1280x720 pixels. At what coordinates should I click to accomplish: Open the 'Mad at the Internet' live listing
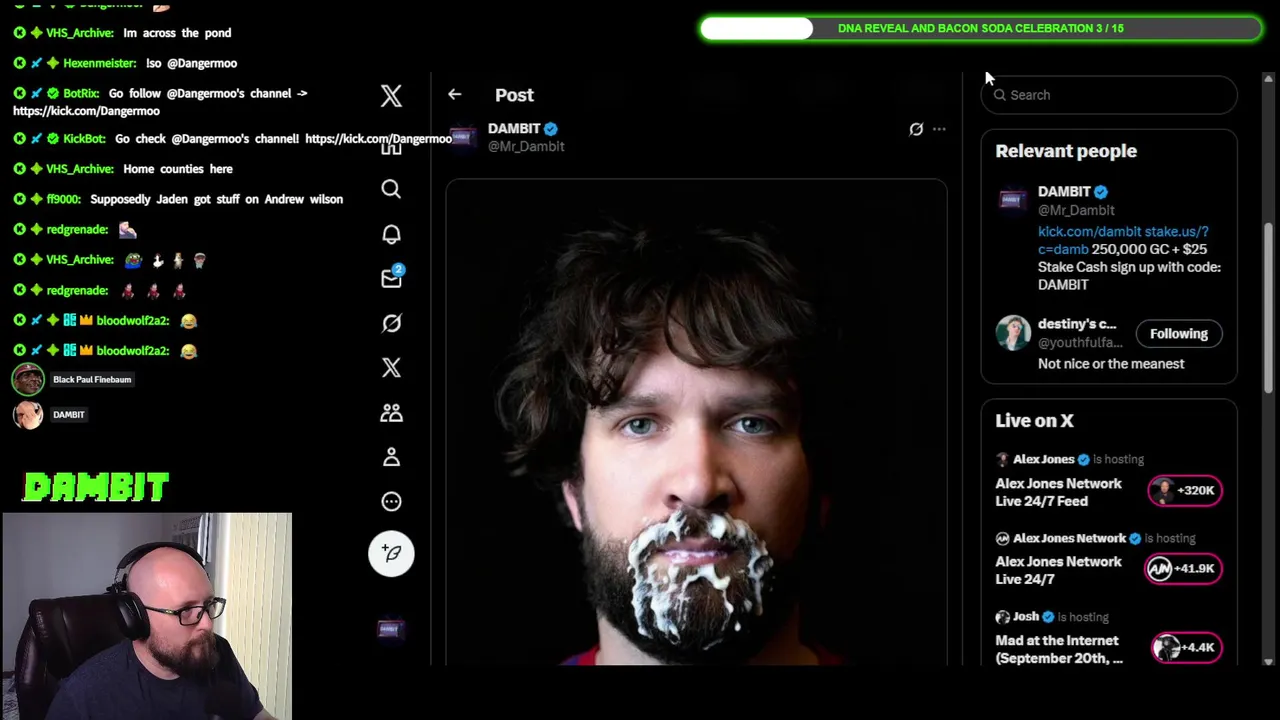[x=1059, y=649]
